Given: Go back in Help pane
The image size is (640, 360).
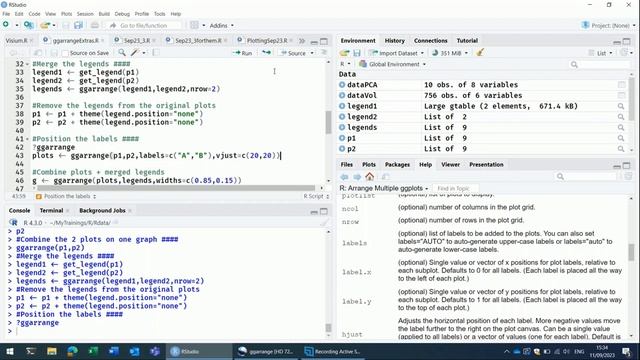Looking at the screenshot, I should tap(344, 177).
